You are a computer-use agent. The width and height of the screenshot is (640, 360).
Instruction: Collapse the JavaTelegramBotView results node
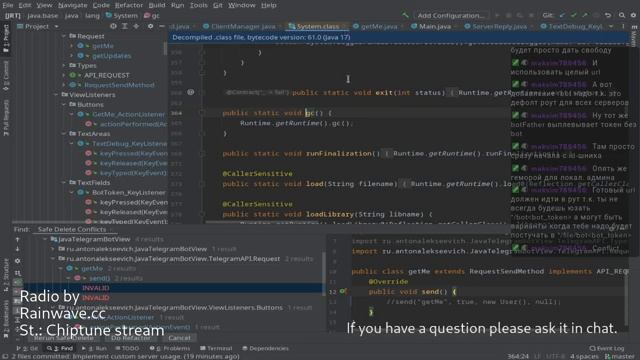pos(45,240)
